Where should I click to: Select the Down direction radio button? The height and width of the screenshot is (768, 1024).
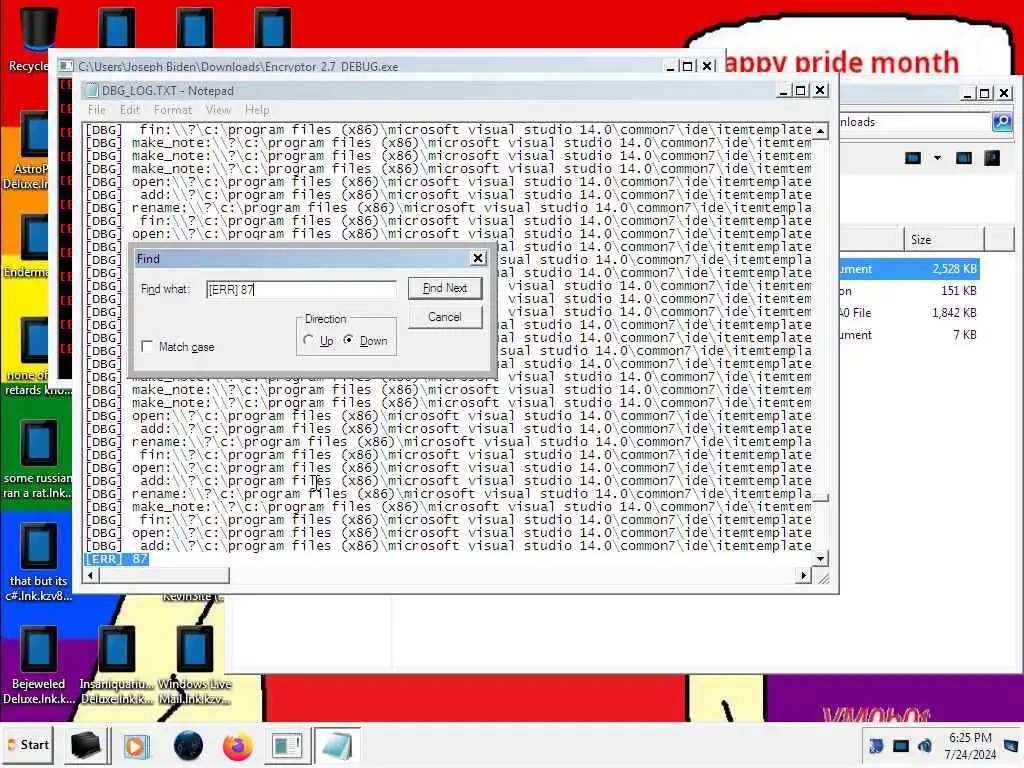click(349, 340)
